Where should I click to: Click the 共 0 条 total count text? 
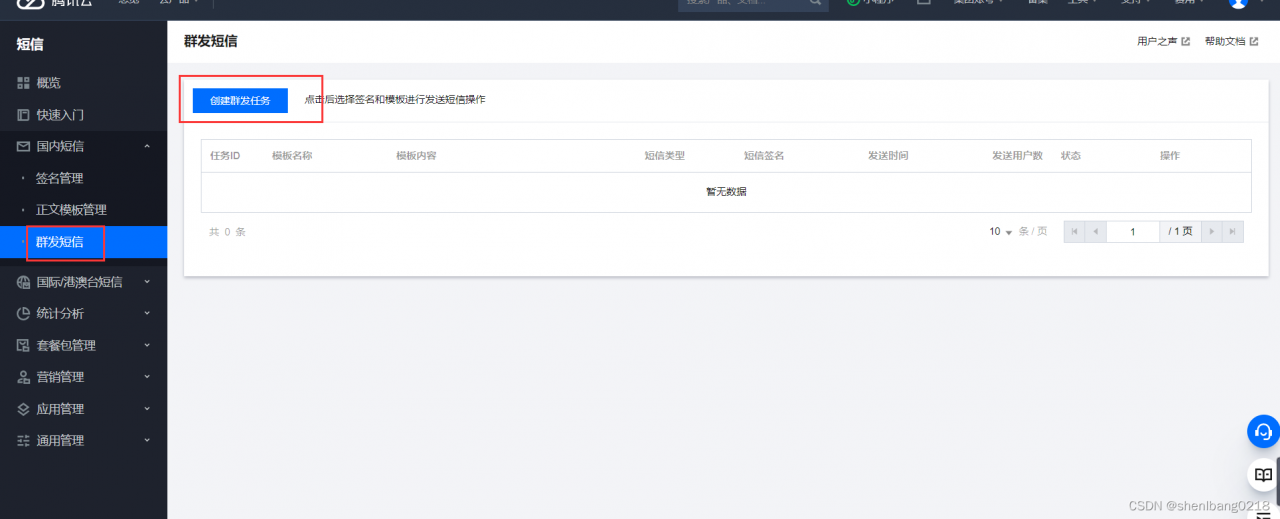(x=227, y=231)
